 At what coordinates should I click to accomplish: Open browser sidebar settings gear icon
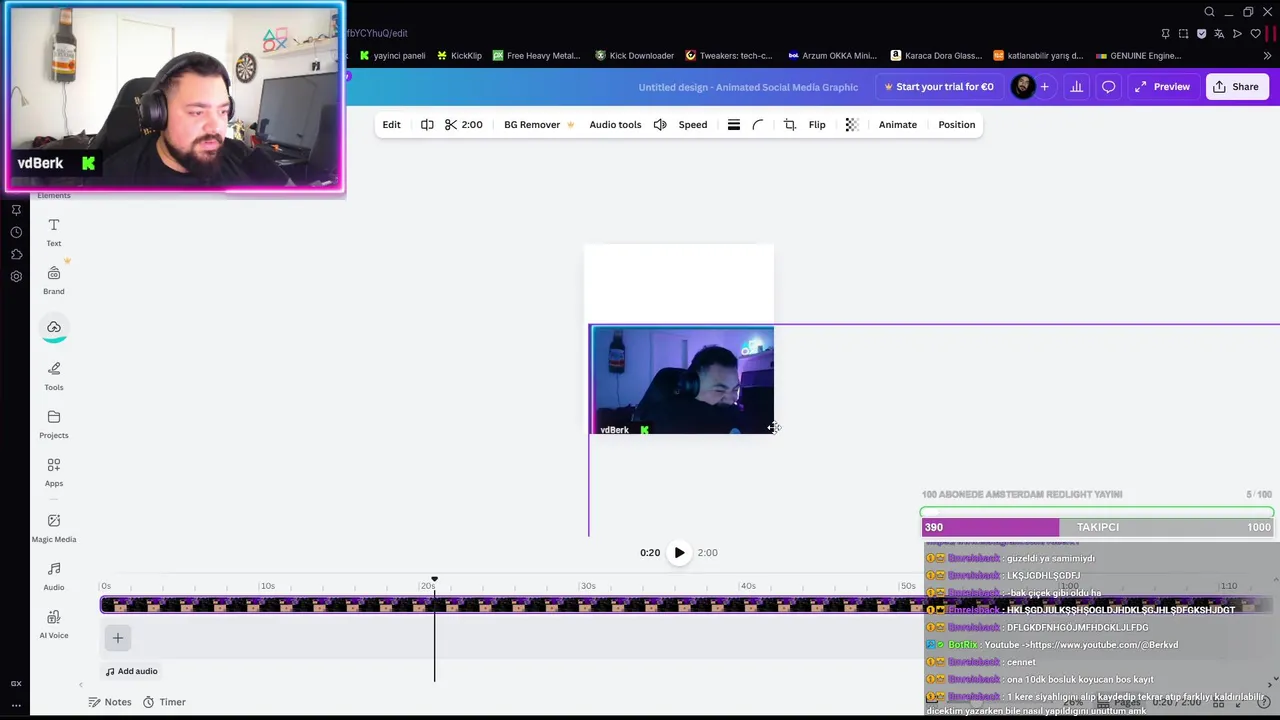tap(16, 276)
